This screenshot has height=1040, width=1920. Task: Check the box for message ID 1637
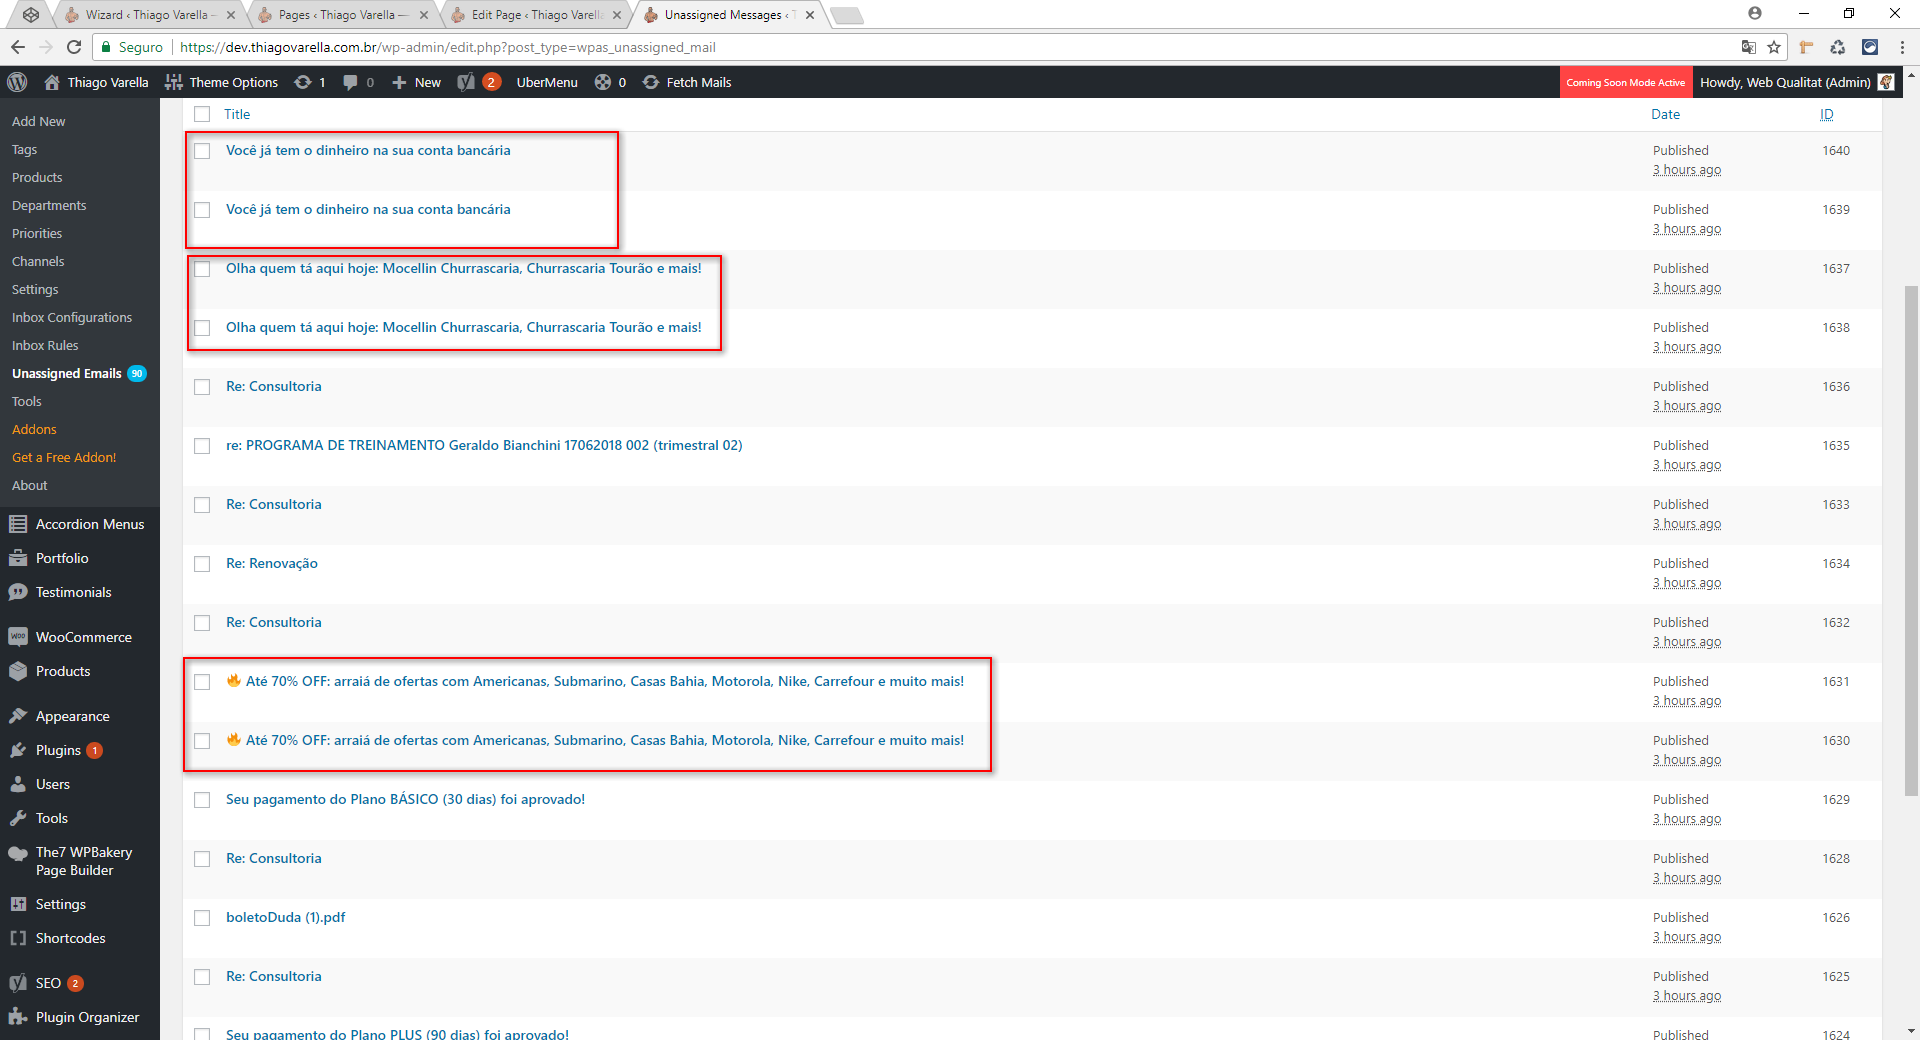[x=202, y=269]
